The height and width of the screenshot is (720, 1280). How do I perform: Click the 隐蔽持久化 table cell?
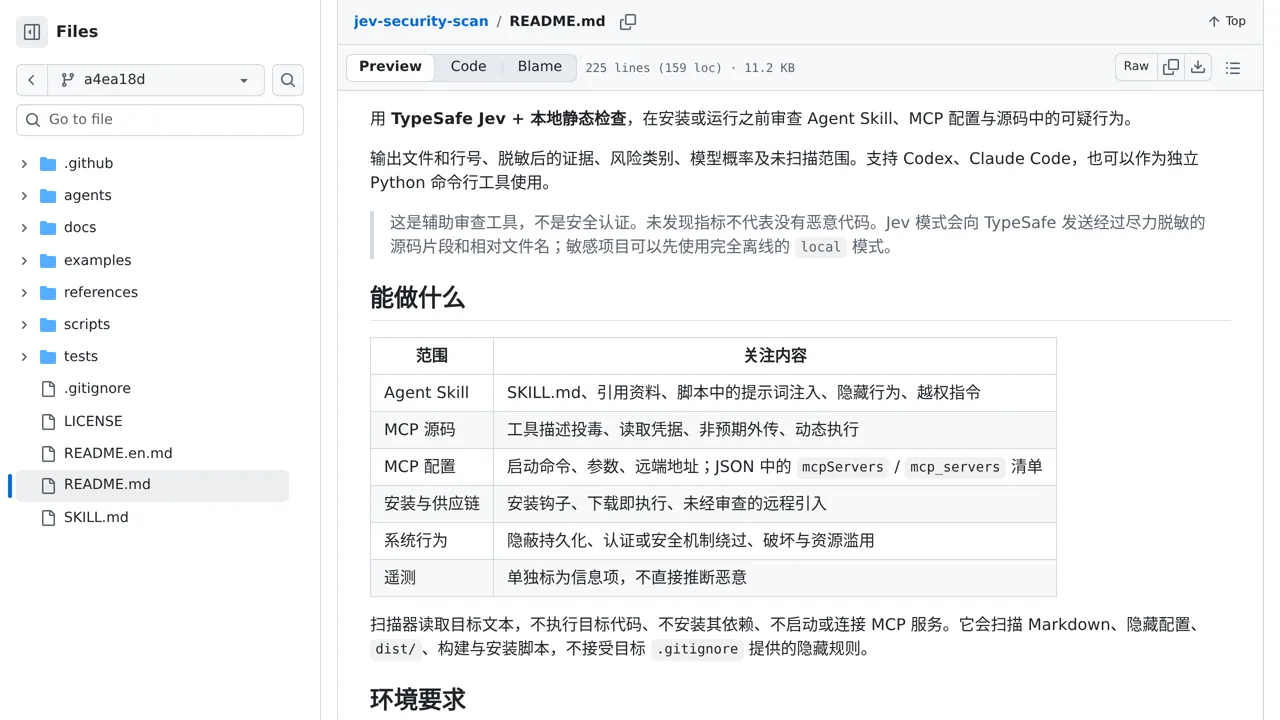(775, 541)
